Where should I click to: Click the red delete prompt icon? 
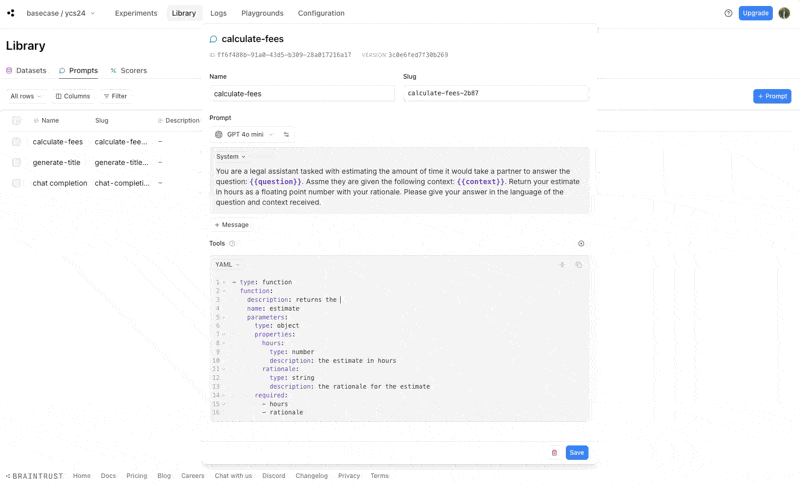click(555, 453)
